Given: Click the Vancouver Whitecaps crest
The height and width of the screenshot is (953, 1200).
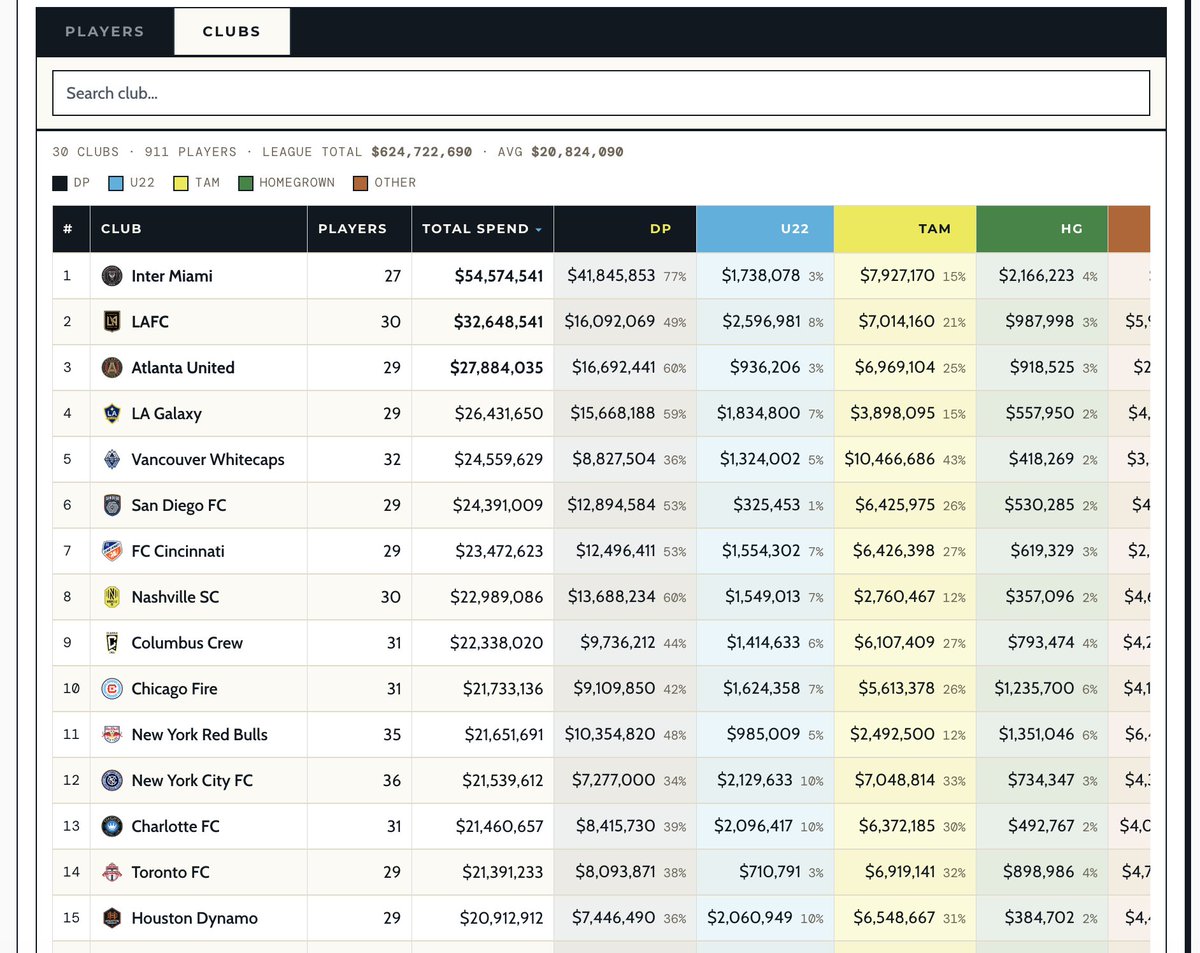Looking at the screenshot, I should click(x=112, y=459).
